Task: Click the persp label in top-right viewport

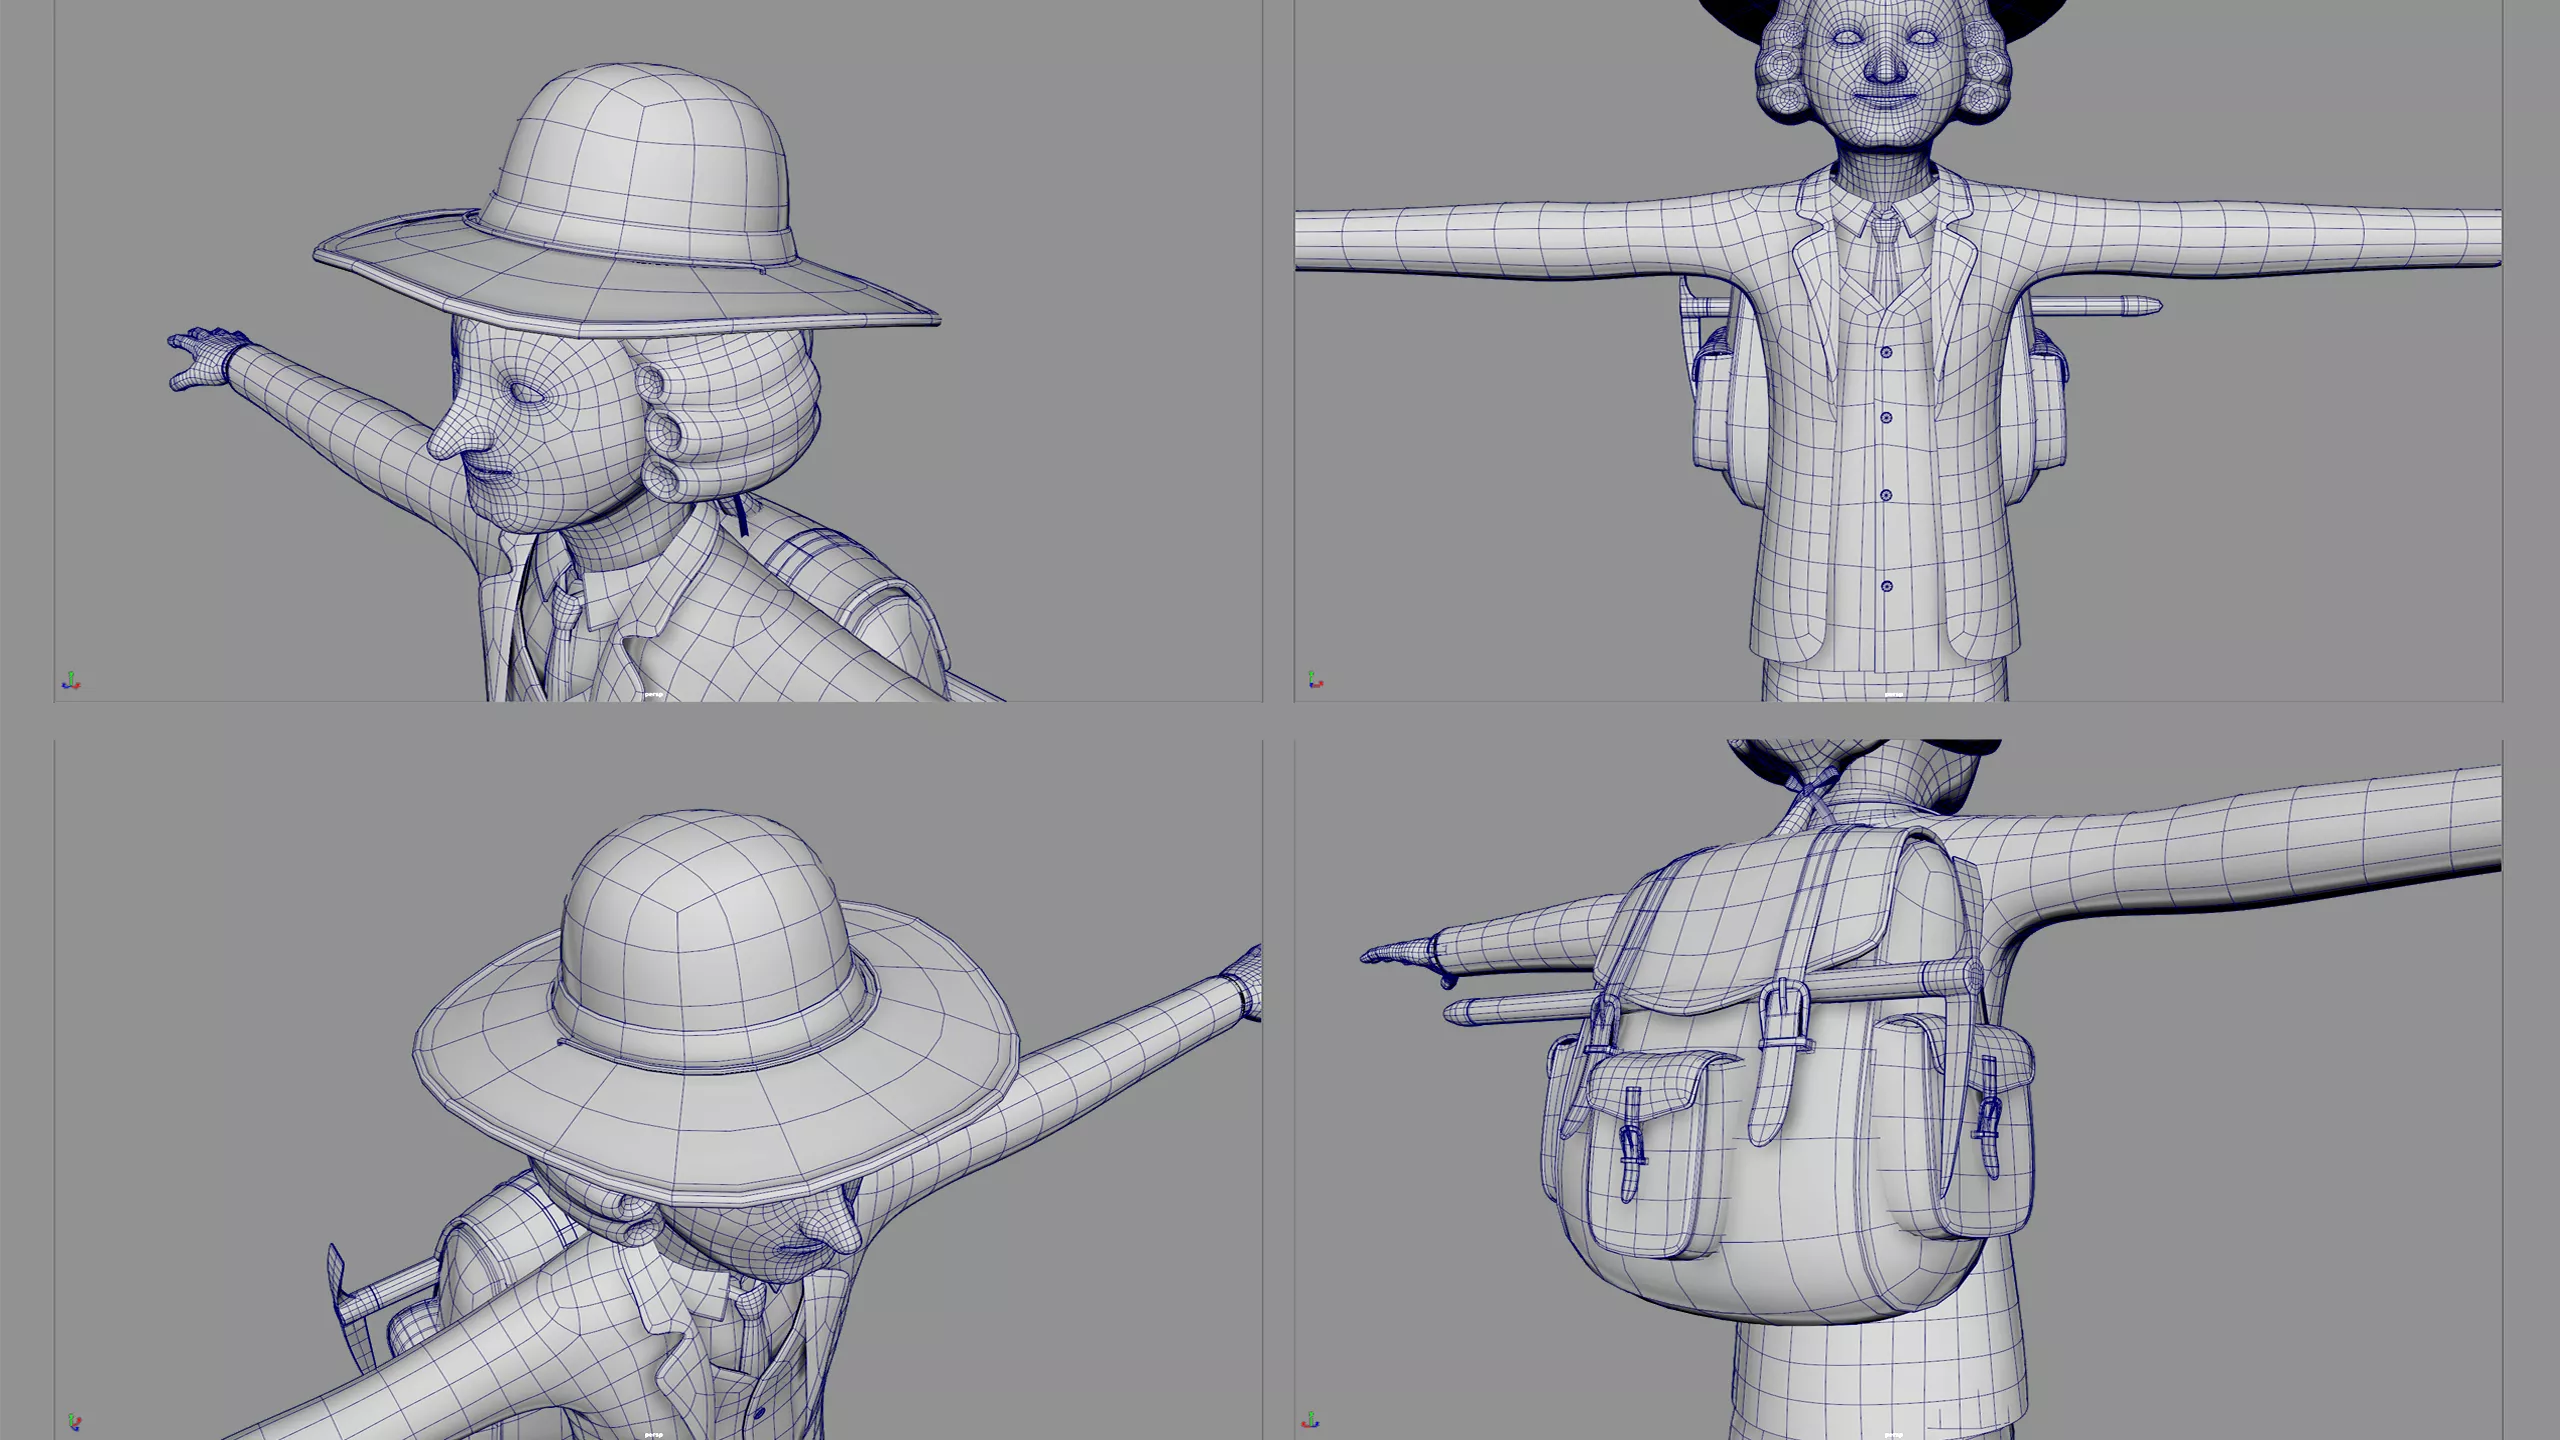Action: click(x=1893, y=694)
